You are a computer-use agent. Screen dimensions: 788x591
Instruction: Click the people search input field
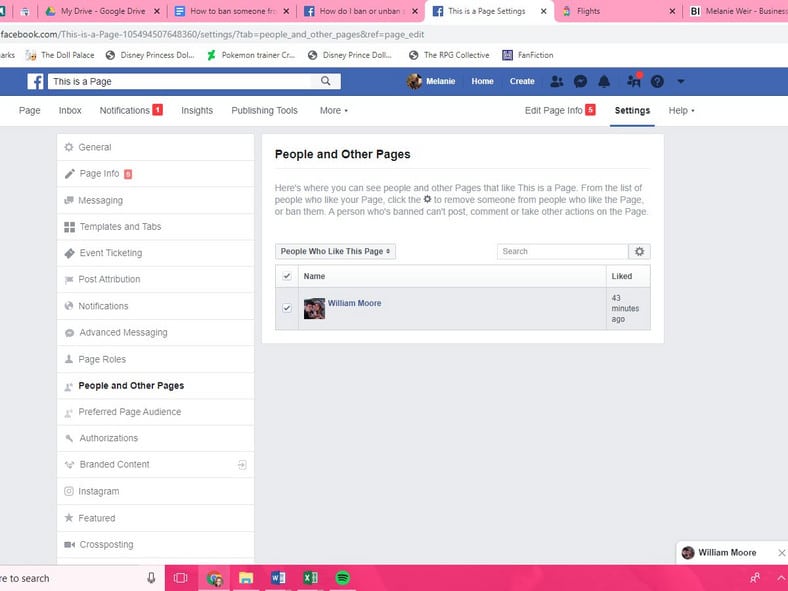point(562,251)
